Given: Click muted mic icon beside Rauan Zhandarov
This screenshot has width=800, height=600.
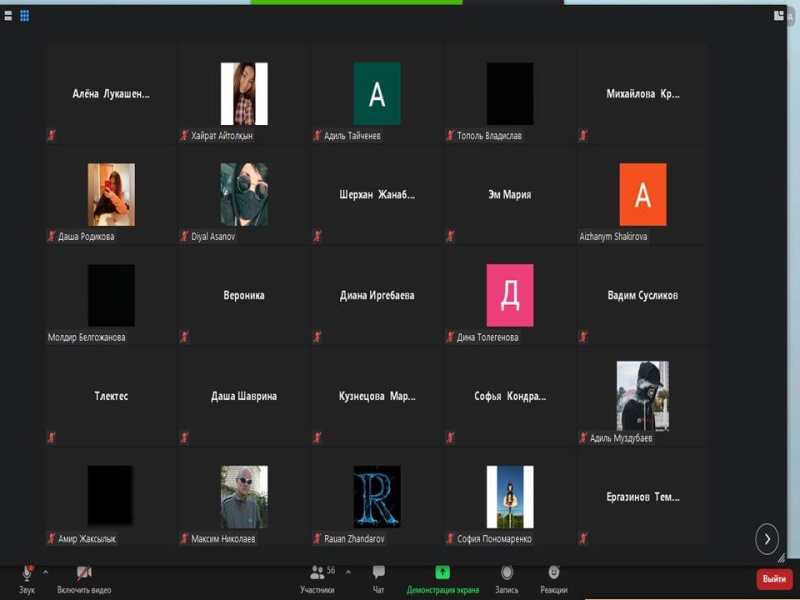Looking at the screenshot, I should (x=317, y=539).
